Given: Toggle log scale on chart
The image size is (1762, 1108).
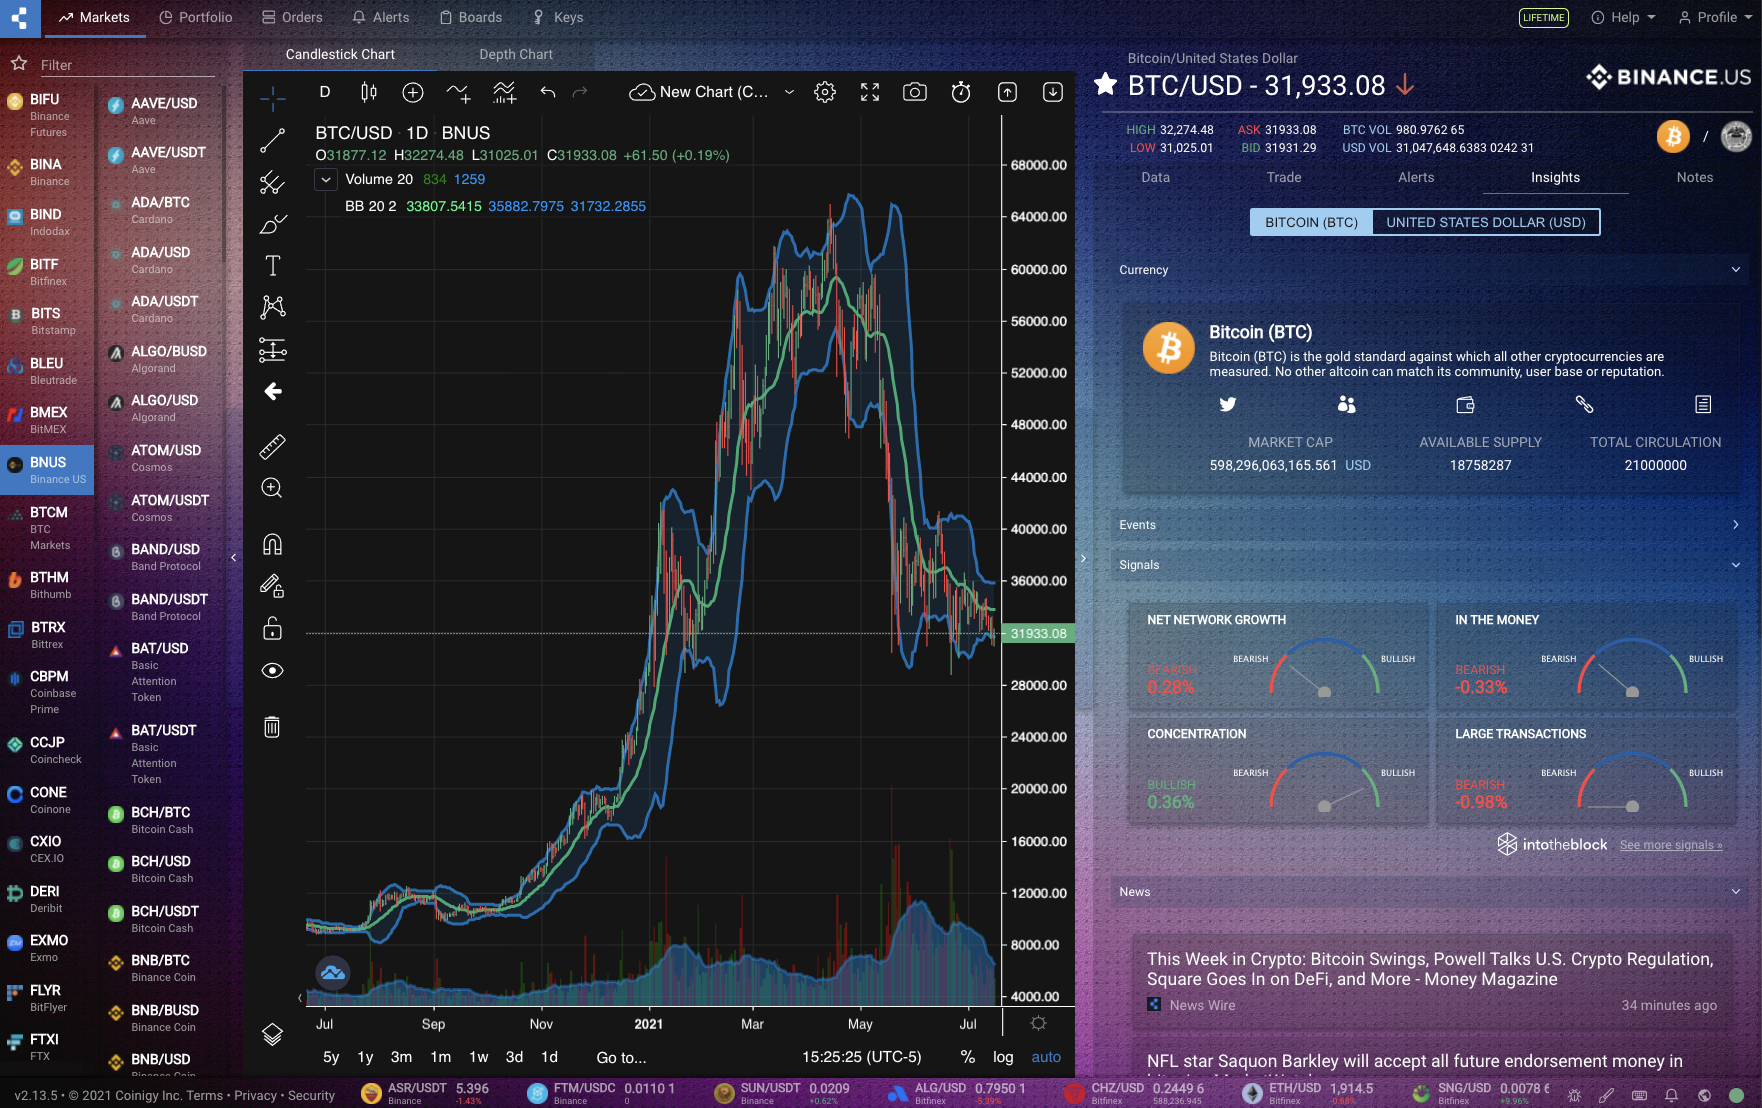Looking at the screenshot, I should pos(1003,1057).
